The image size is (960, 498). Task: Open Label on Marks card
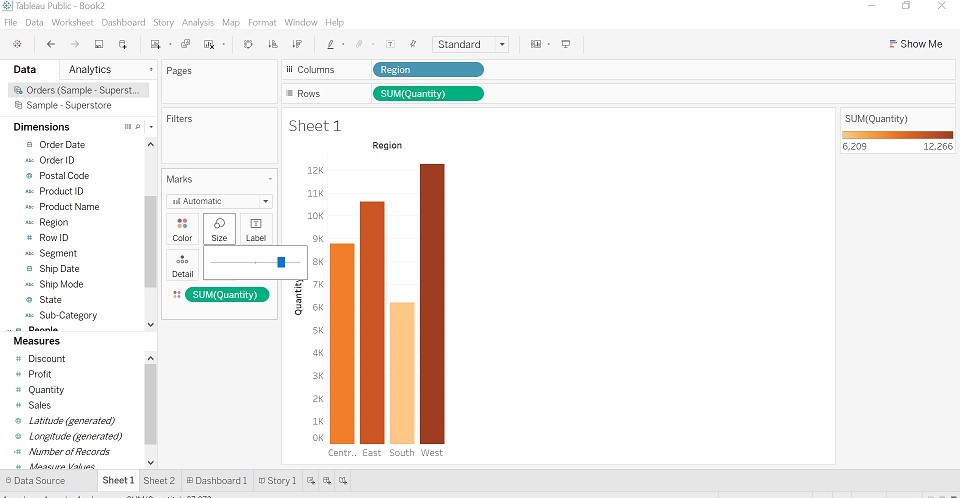[256, 229]
